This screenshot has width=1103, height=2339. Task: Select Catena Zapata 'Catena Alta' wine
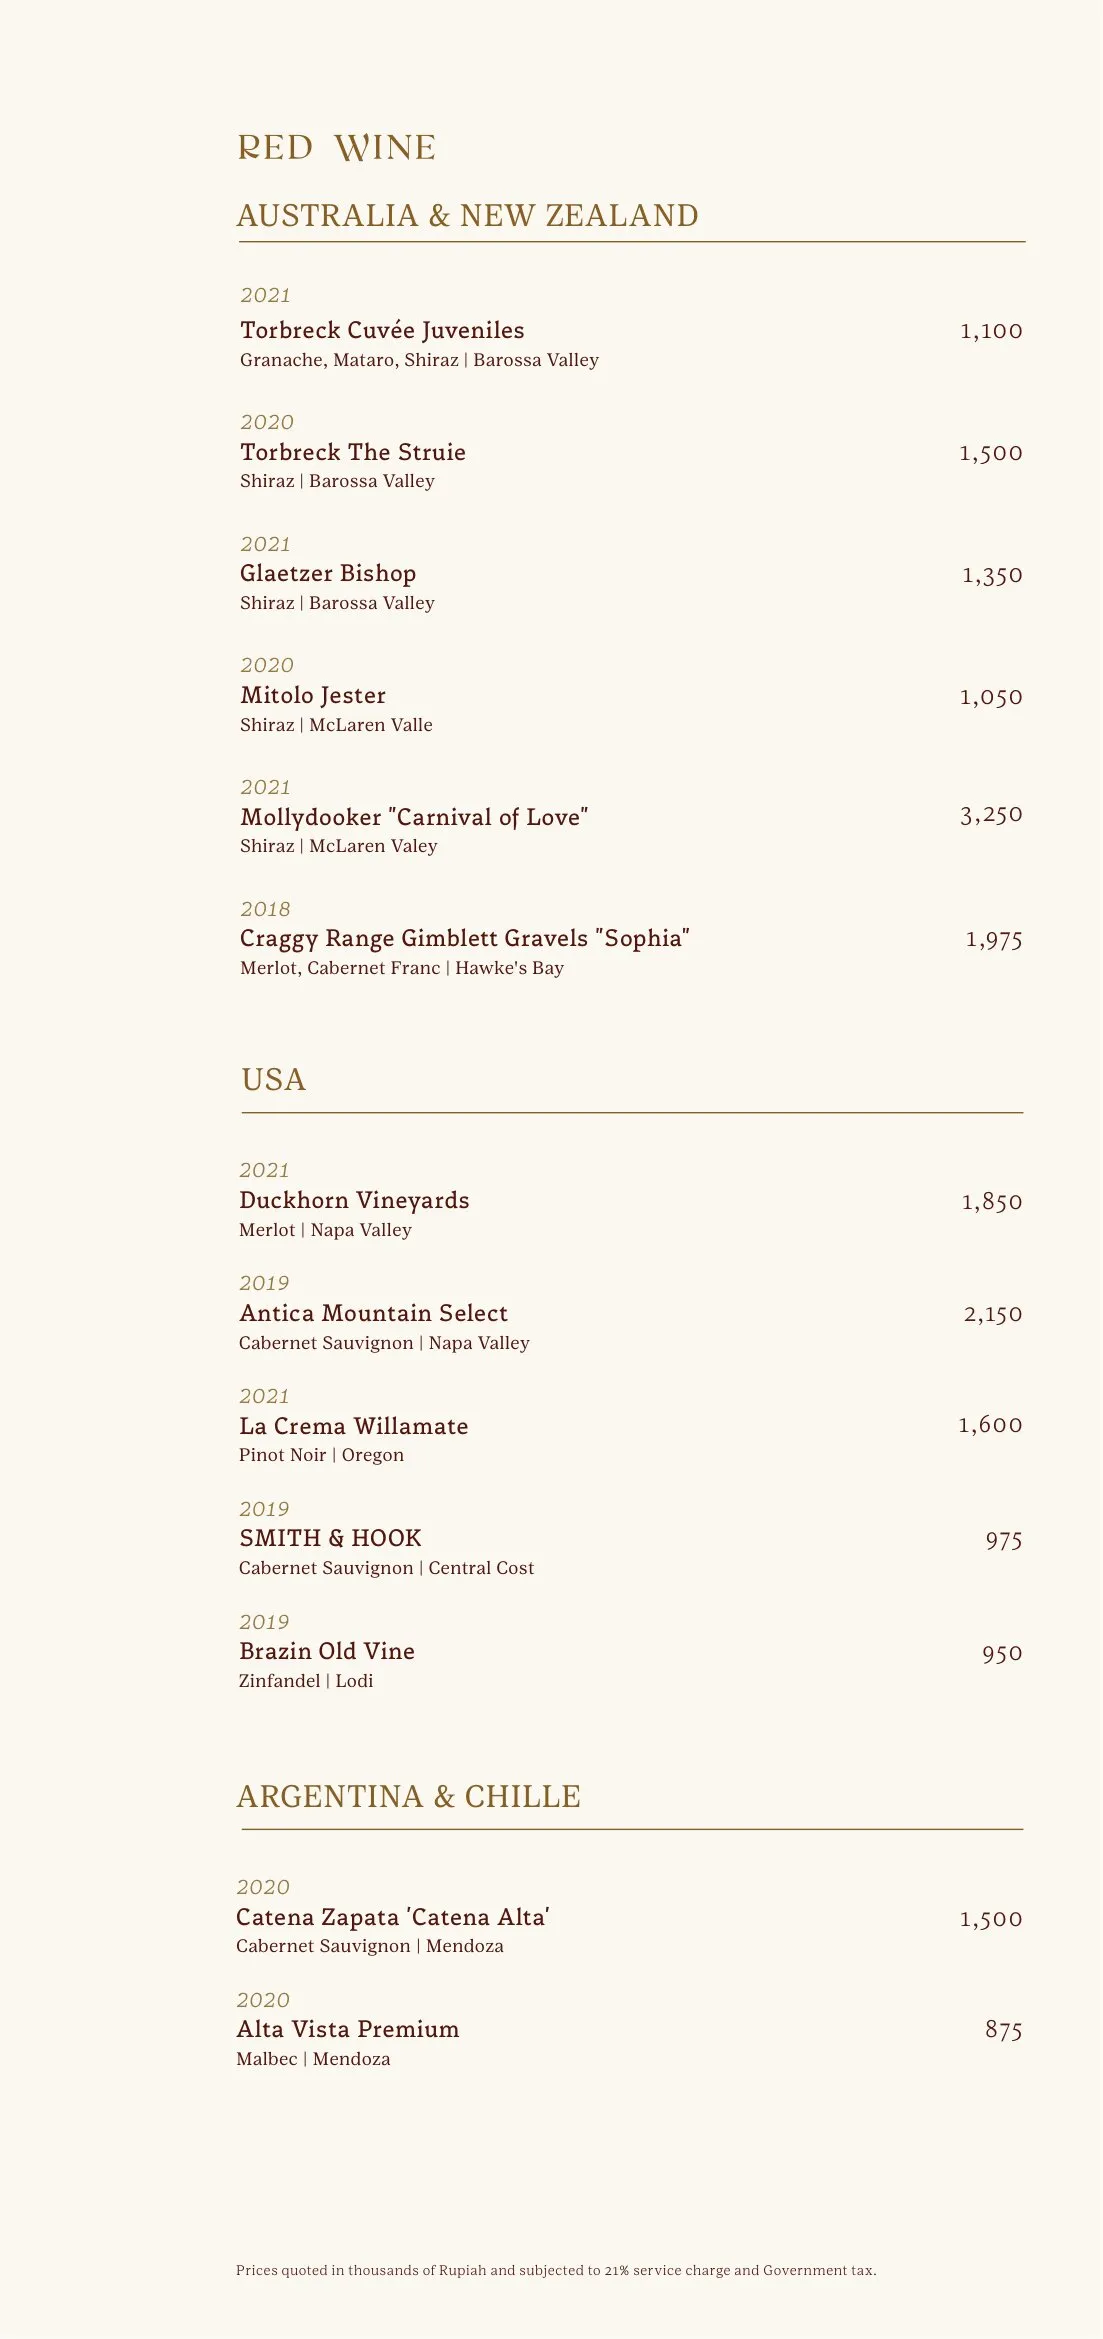tap(393, 1918)
